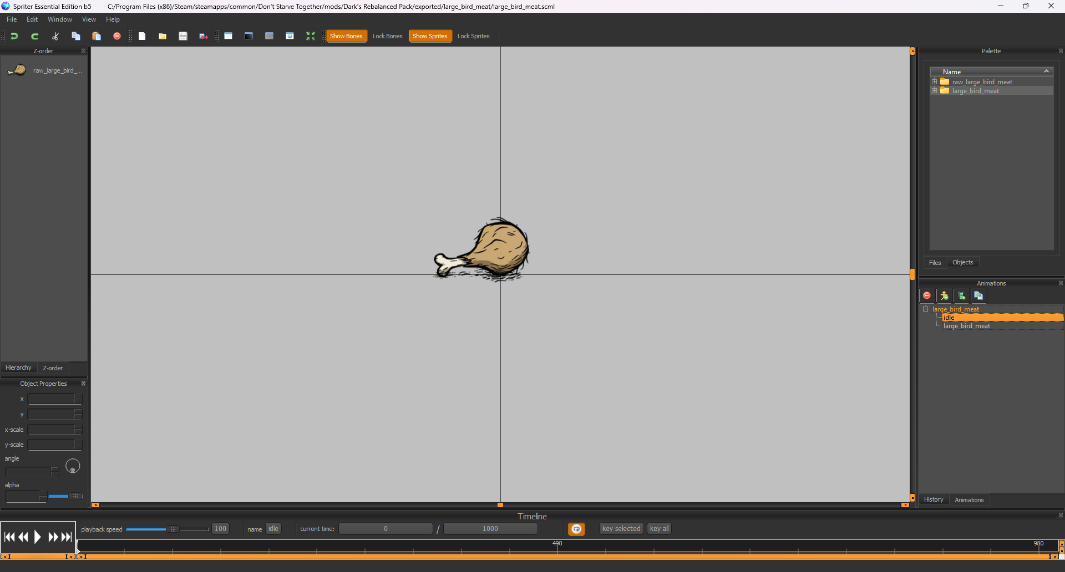The height and width of the screenshot is (572, 1065).
Task: Expand the raw_large_bird_meat palette folder
Action: [935, 82]
